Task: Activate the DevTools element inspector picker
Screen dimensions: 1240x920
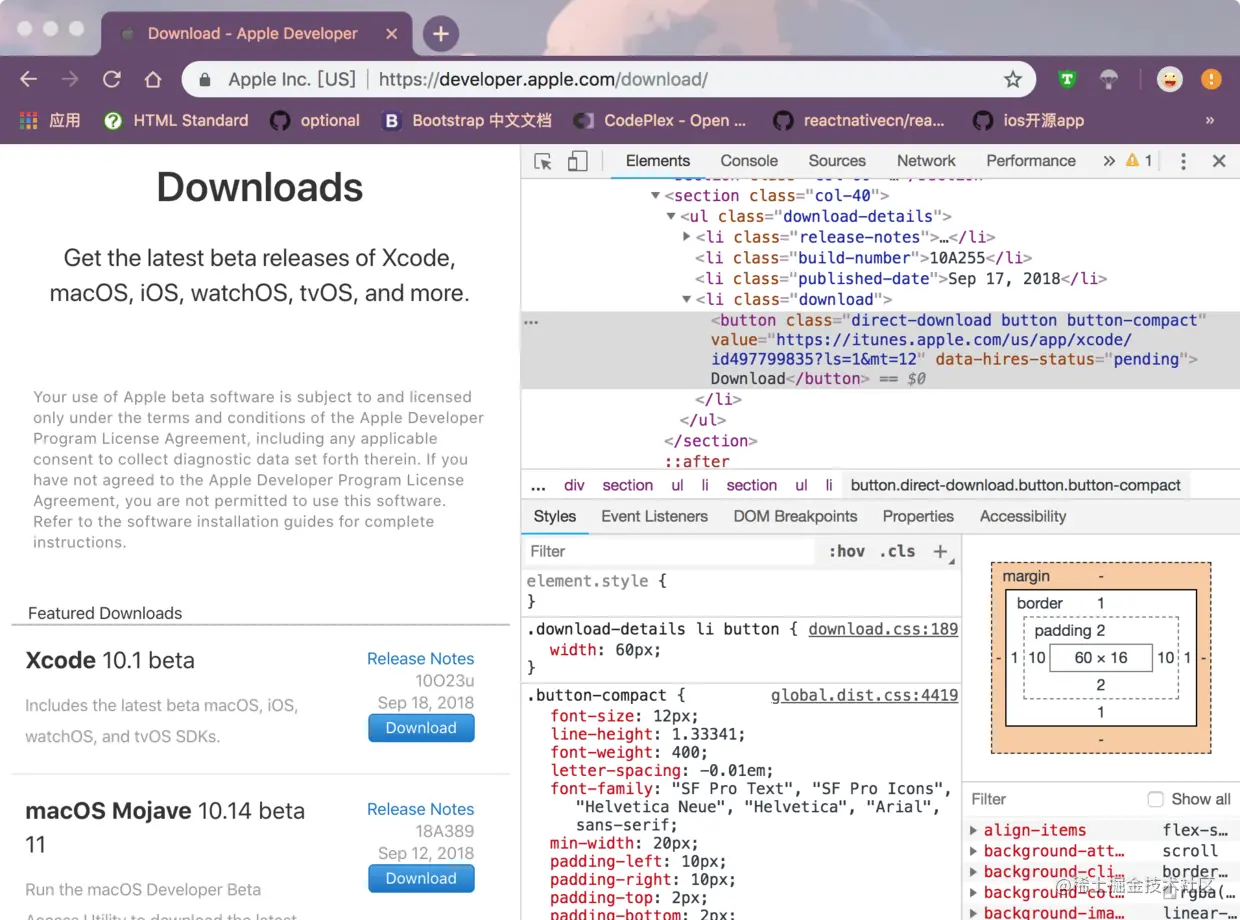Action: (x=543, y=161)
